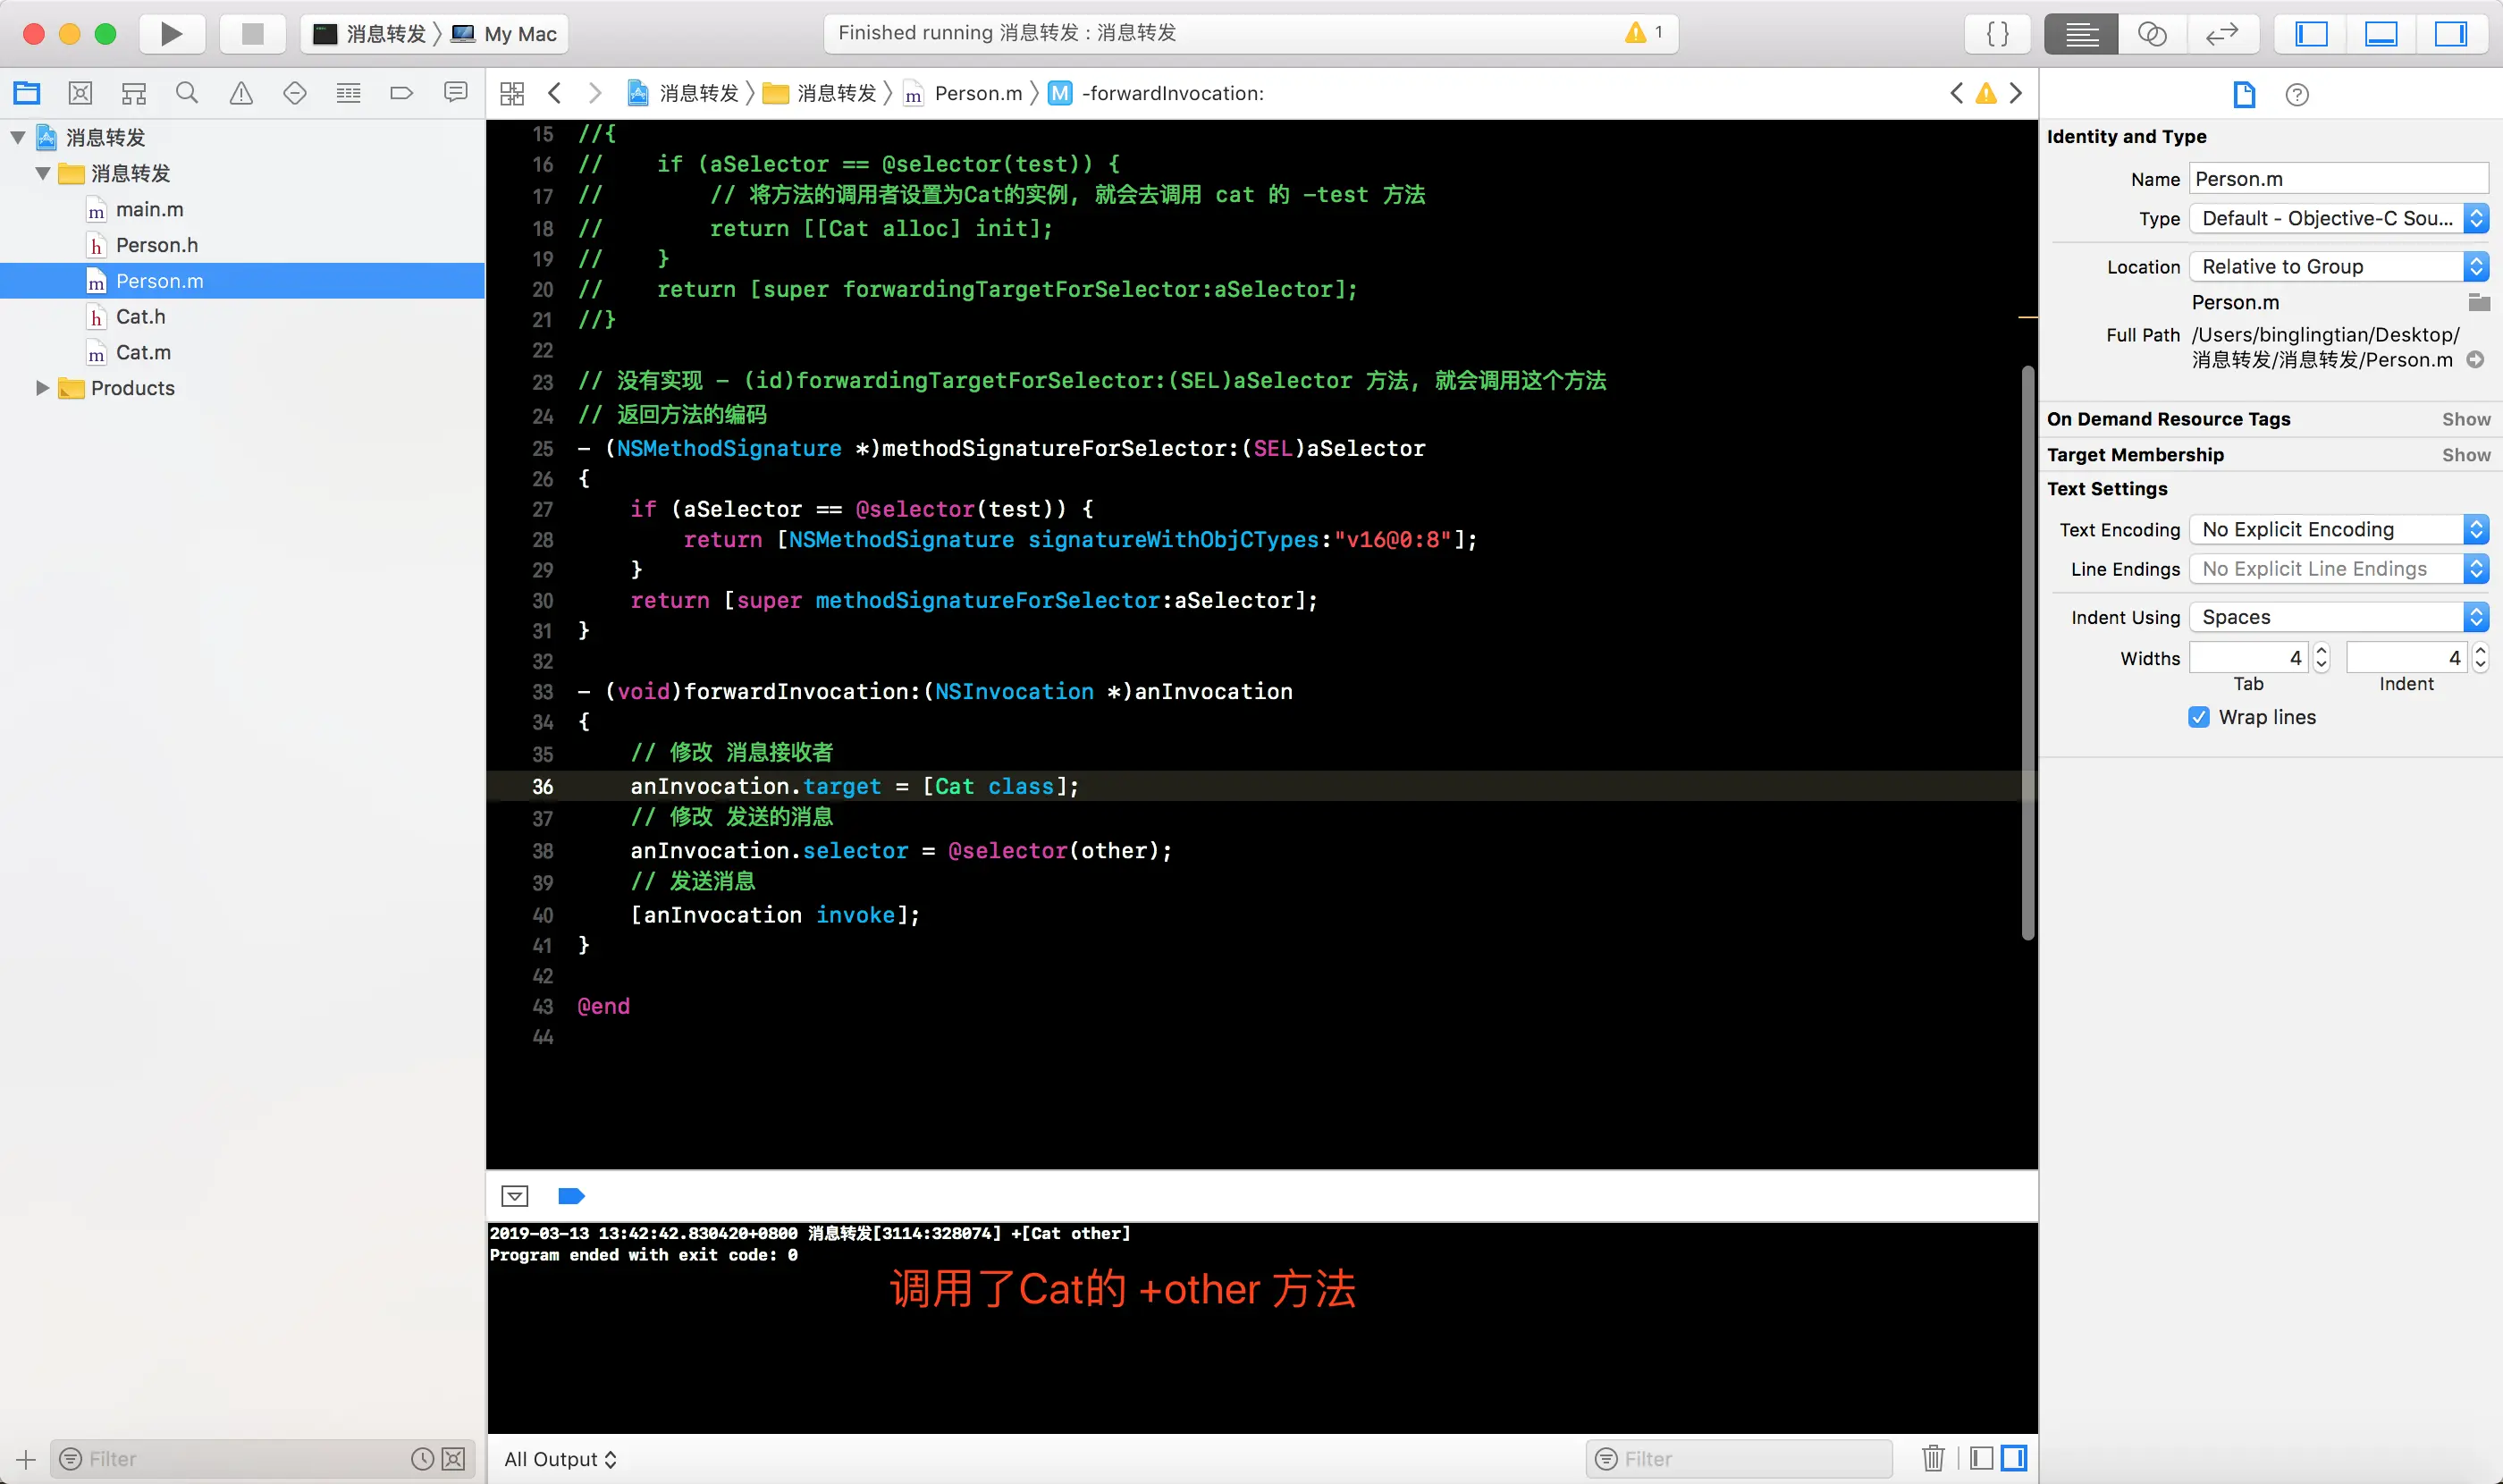The width and height of the screenshot is (2503, 1484).
Task: Select Cat.m in project navigator
Action: coord(143,352)
